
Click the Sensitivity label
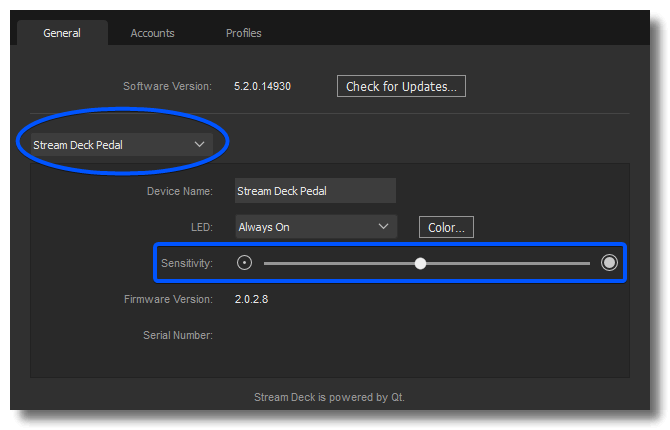coord(187,263)
